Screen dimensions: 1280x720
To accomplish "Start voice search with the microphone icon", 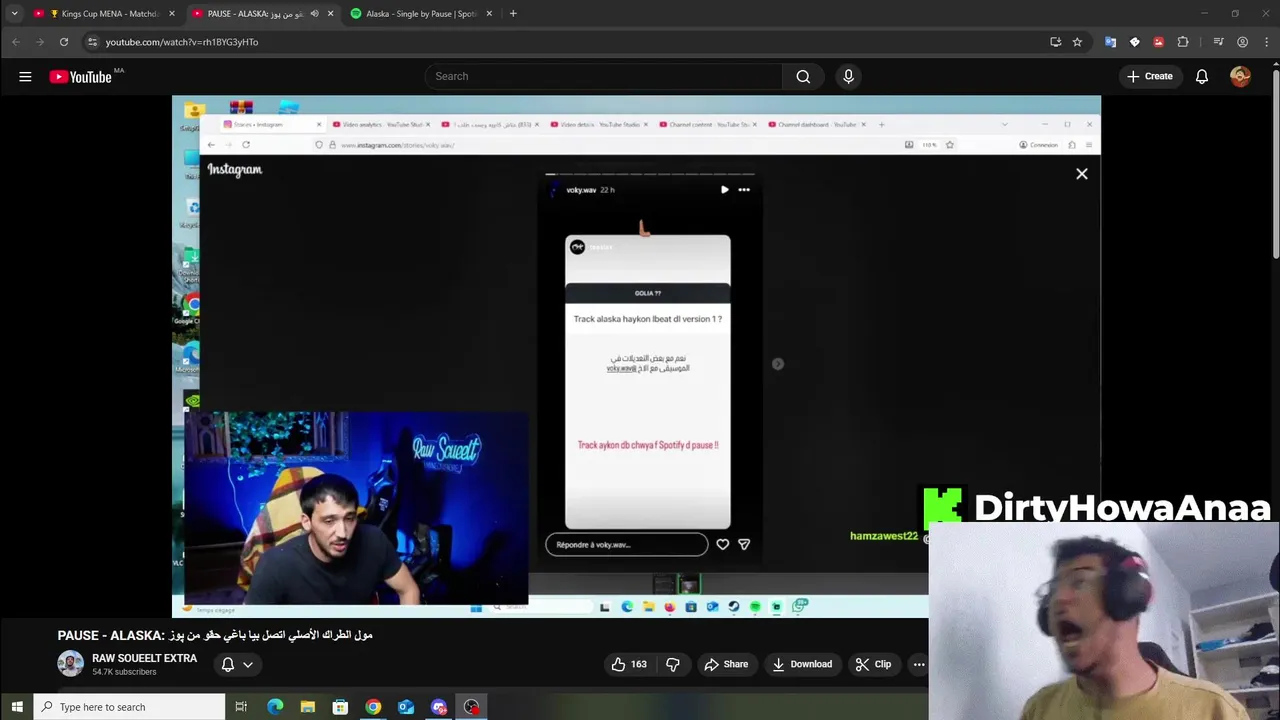I will tap(848, 76).
